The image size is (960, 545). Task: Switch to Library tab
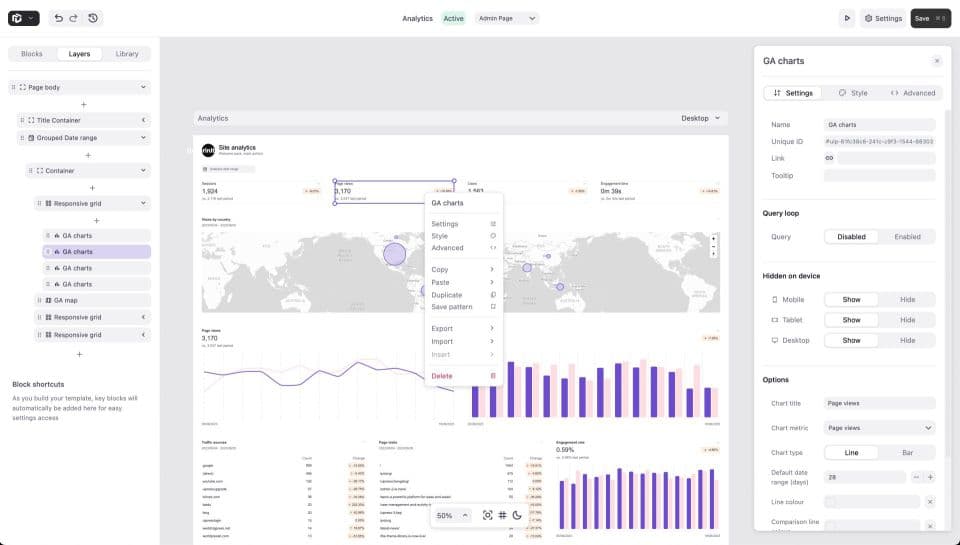(x=127, y=54)
